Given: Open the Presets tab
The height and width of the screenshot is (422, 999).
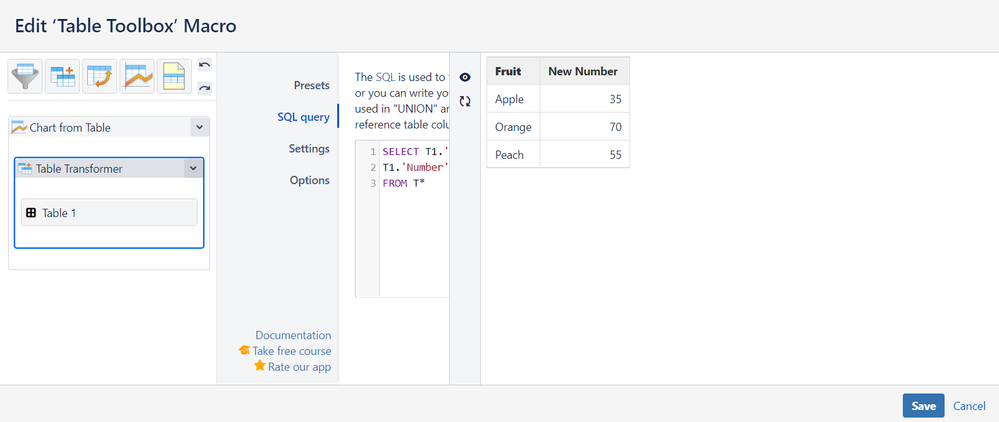Looking at the screenshot, I should (x=312, y=85).
